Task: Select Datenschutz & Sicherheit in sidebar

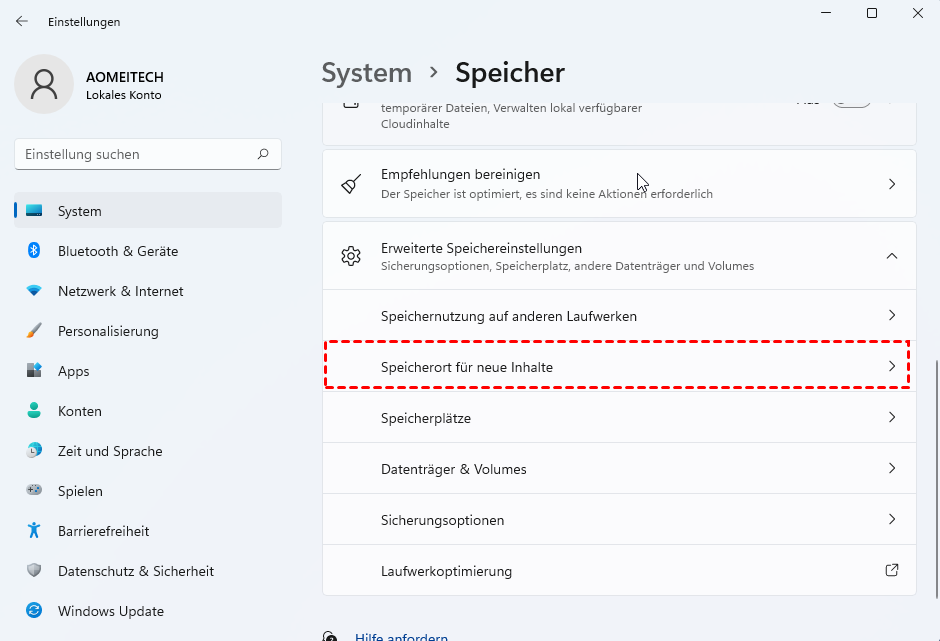Action: (136, 571)
